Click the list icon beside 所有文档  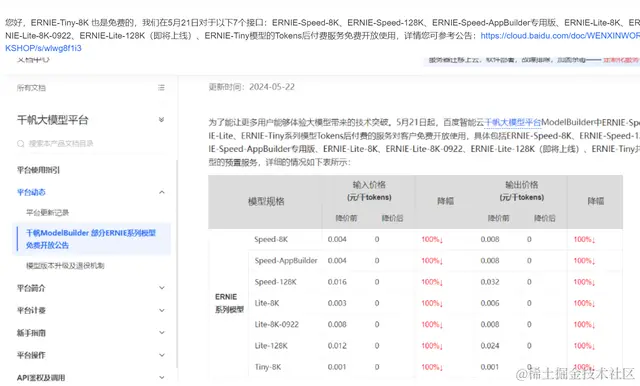point(161,88)
